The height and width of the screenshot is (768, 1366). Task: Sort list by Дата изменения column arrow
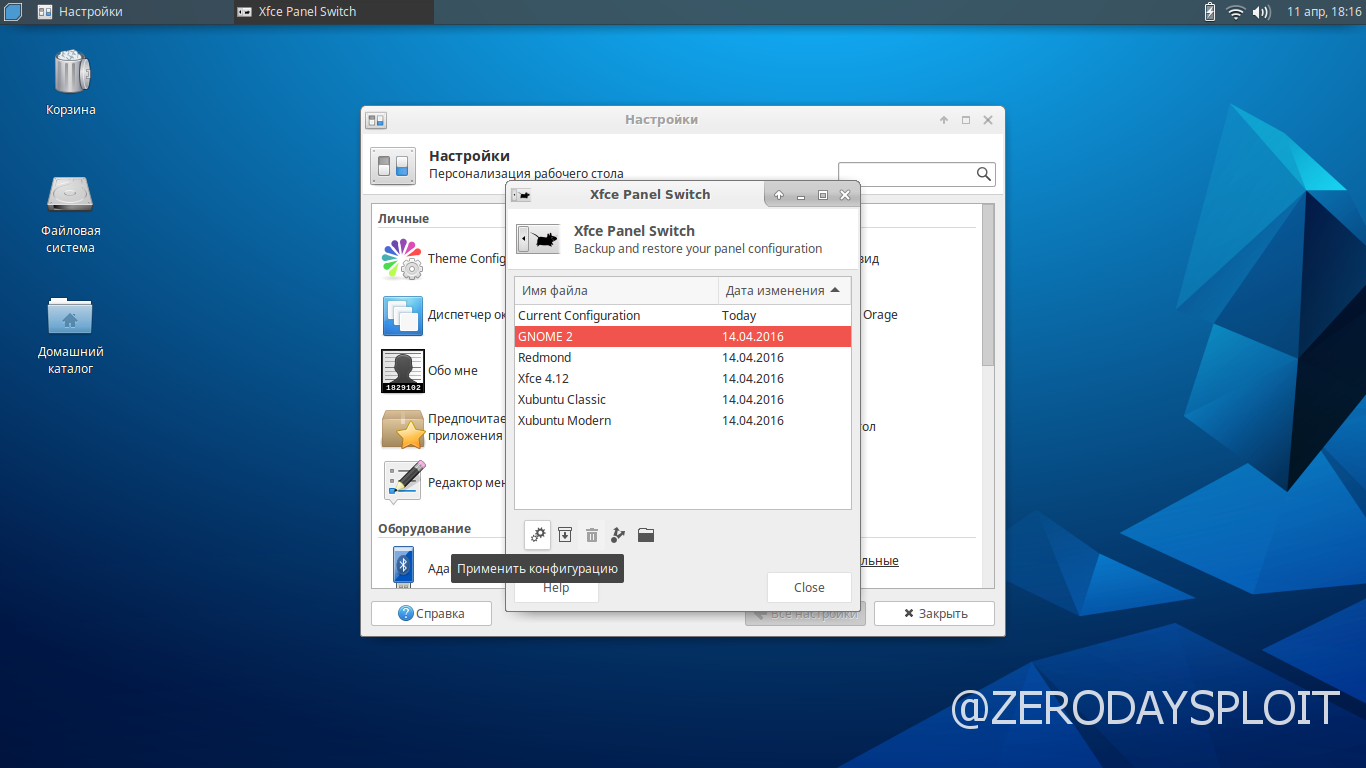point(835,291)
